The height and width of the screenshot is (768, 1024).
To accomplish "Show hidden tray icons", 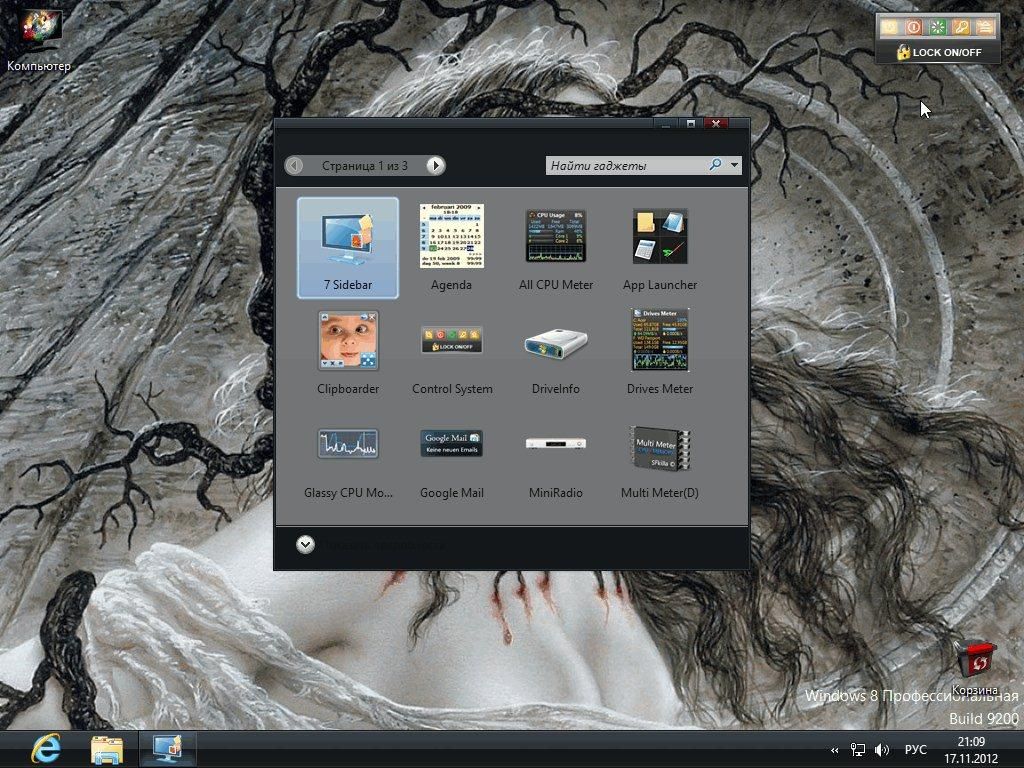I will tap(834, 750).
